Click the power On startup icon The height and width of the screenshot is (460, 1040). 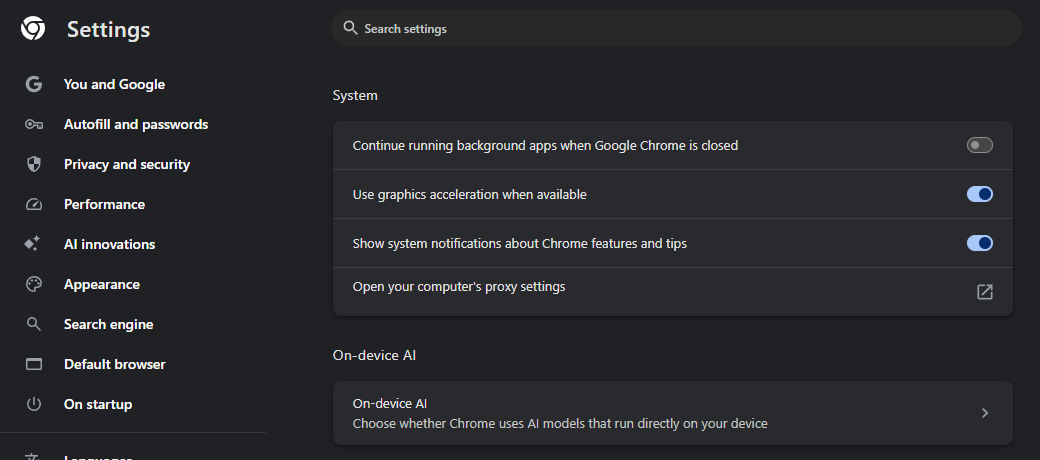click(34, 404)
